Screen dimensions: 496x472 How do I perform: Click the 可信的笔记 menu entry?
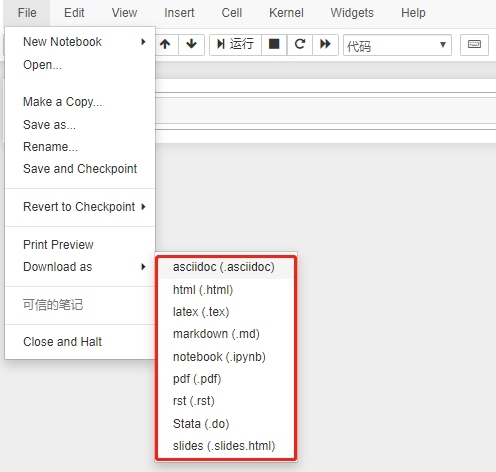(80, 305)
